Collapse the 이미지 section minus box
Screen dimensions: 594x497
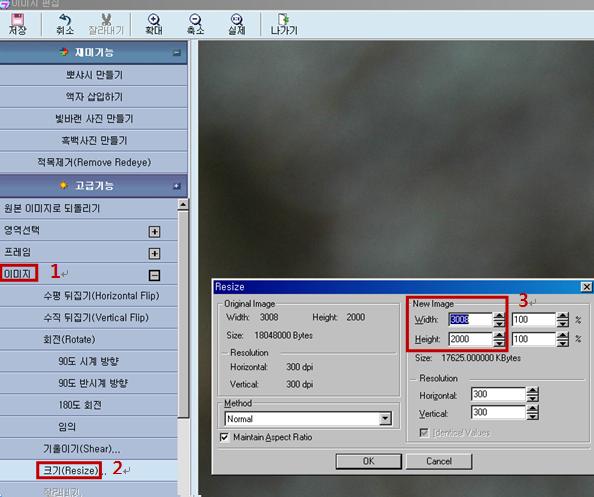click(x=154, y=275)
